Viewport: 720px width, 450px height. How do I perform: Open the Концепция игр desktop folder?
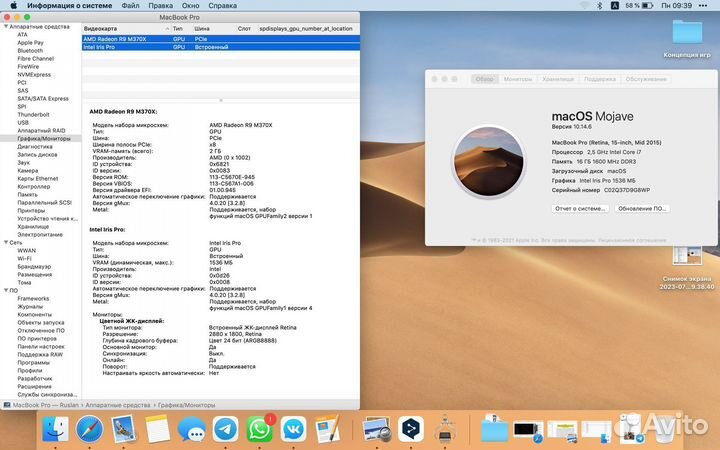(x=687, y=39)
